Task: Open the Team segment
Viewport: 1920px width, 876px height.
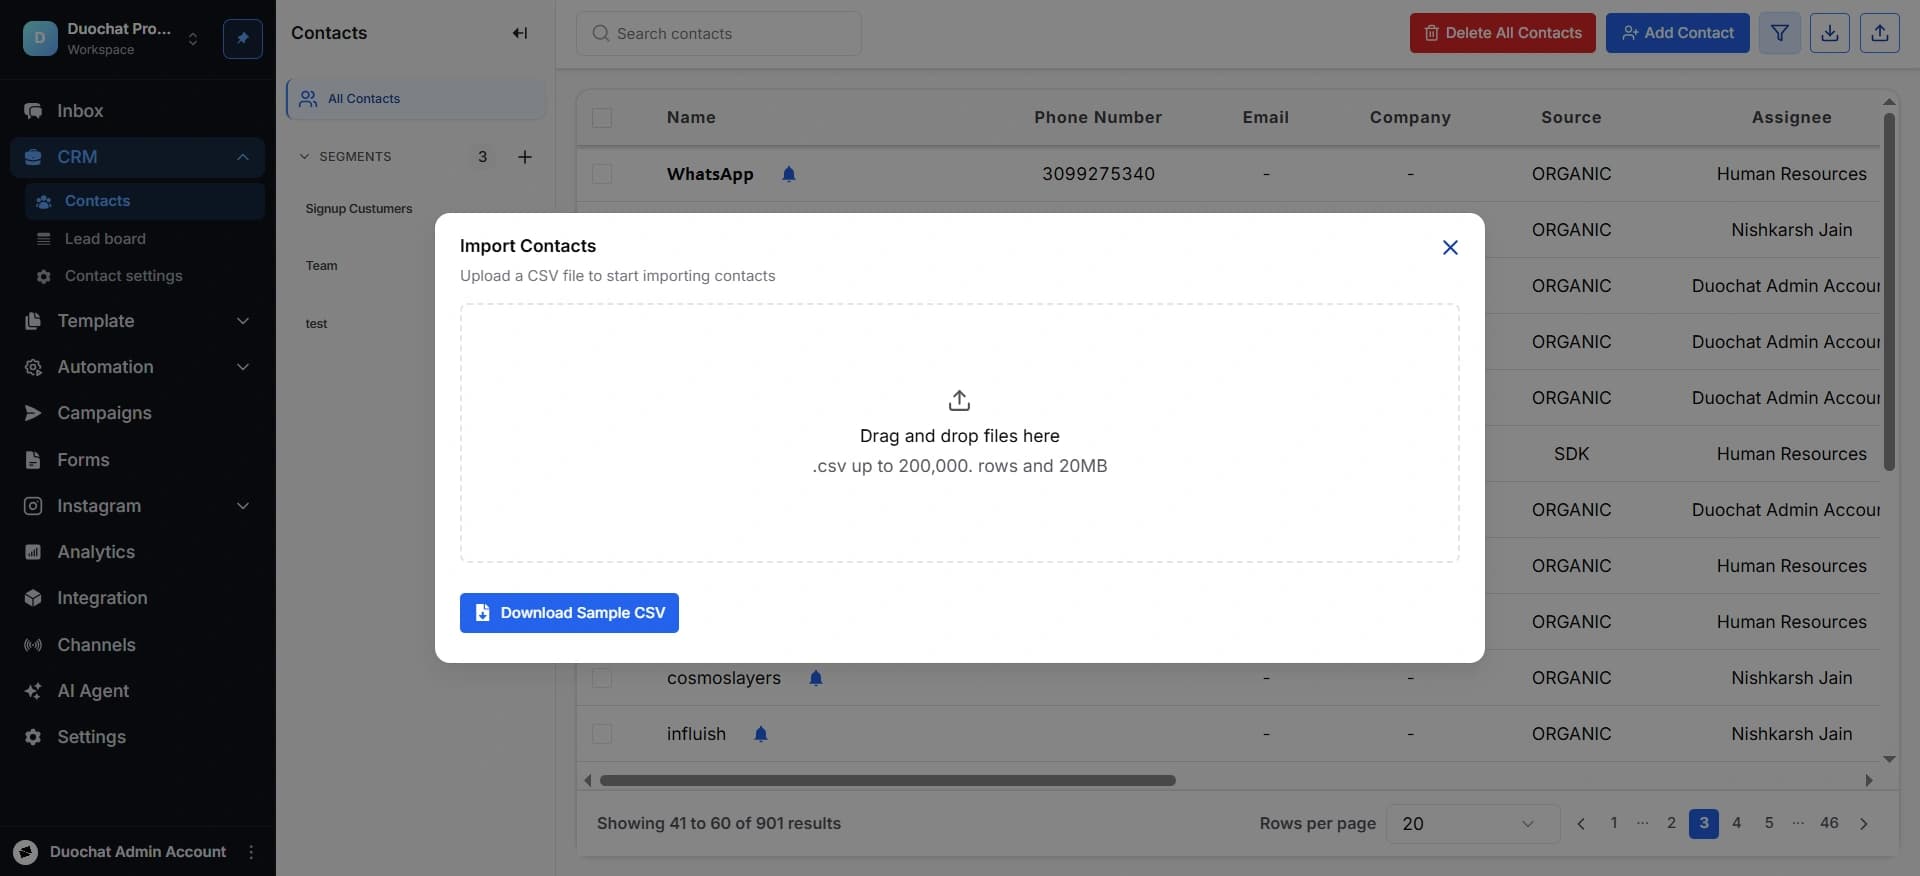Action: click(x=322, y=266)
